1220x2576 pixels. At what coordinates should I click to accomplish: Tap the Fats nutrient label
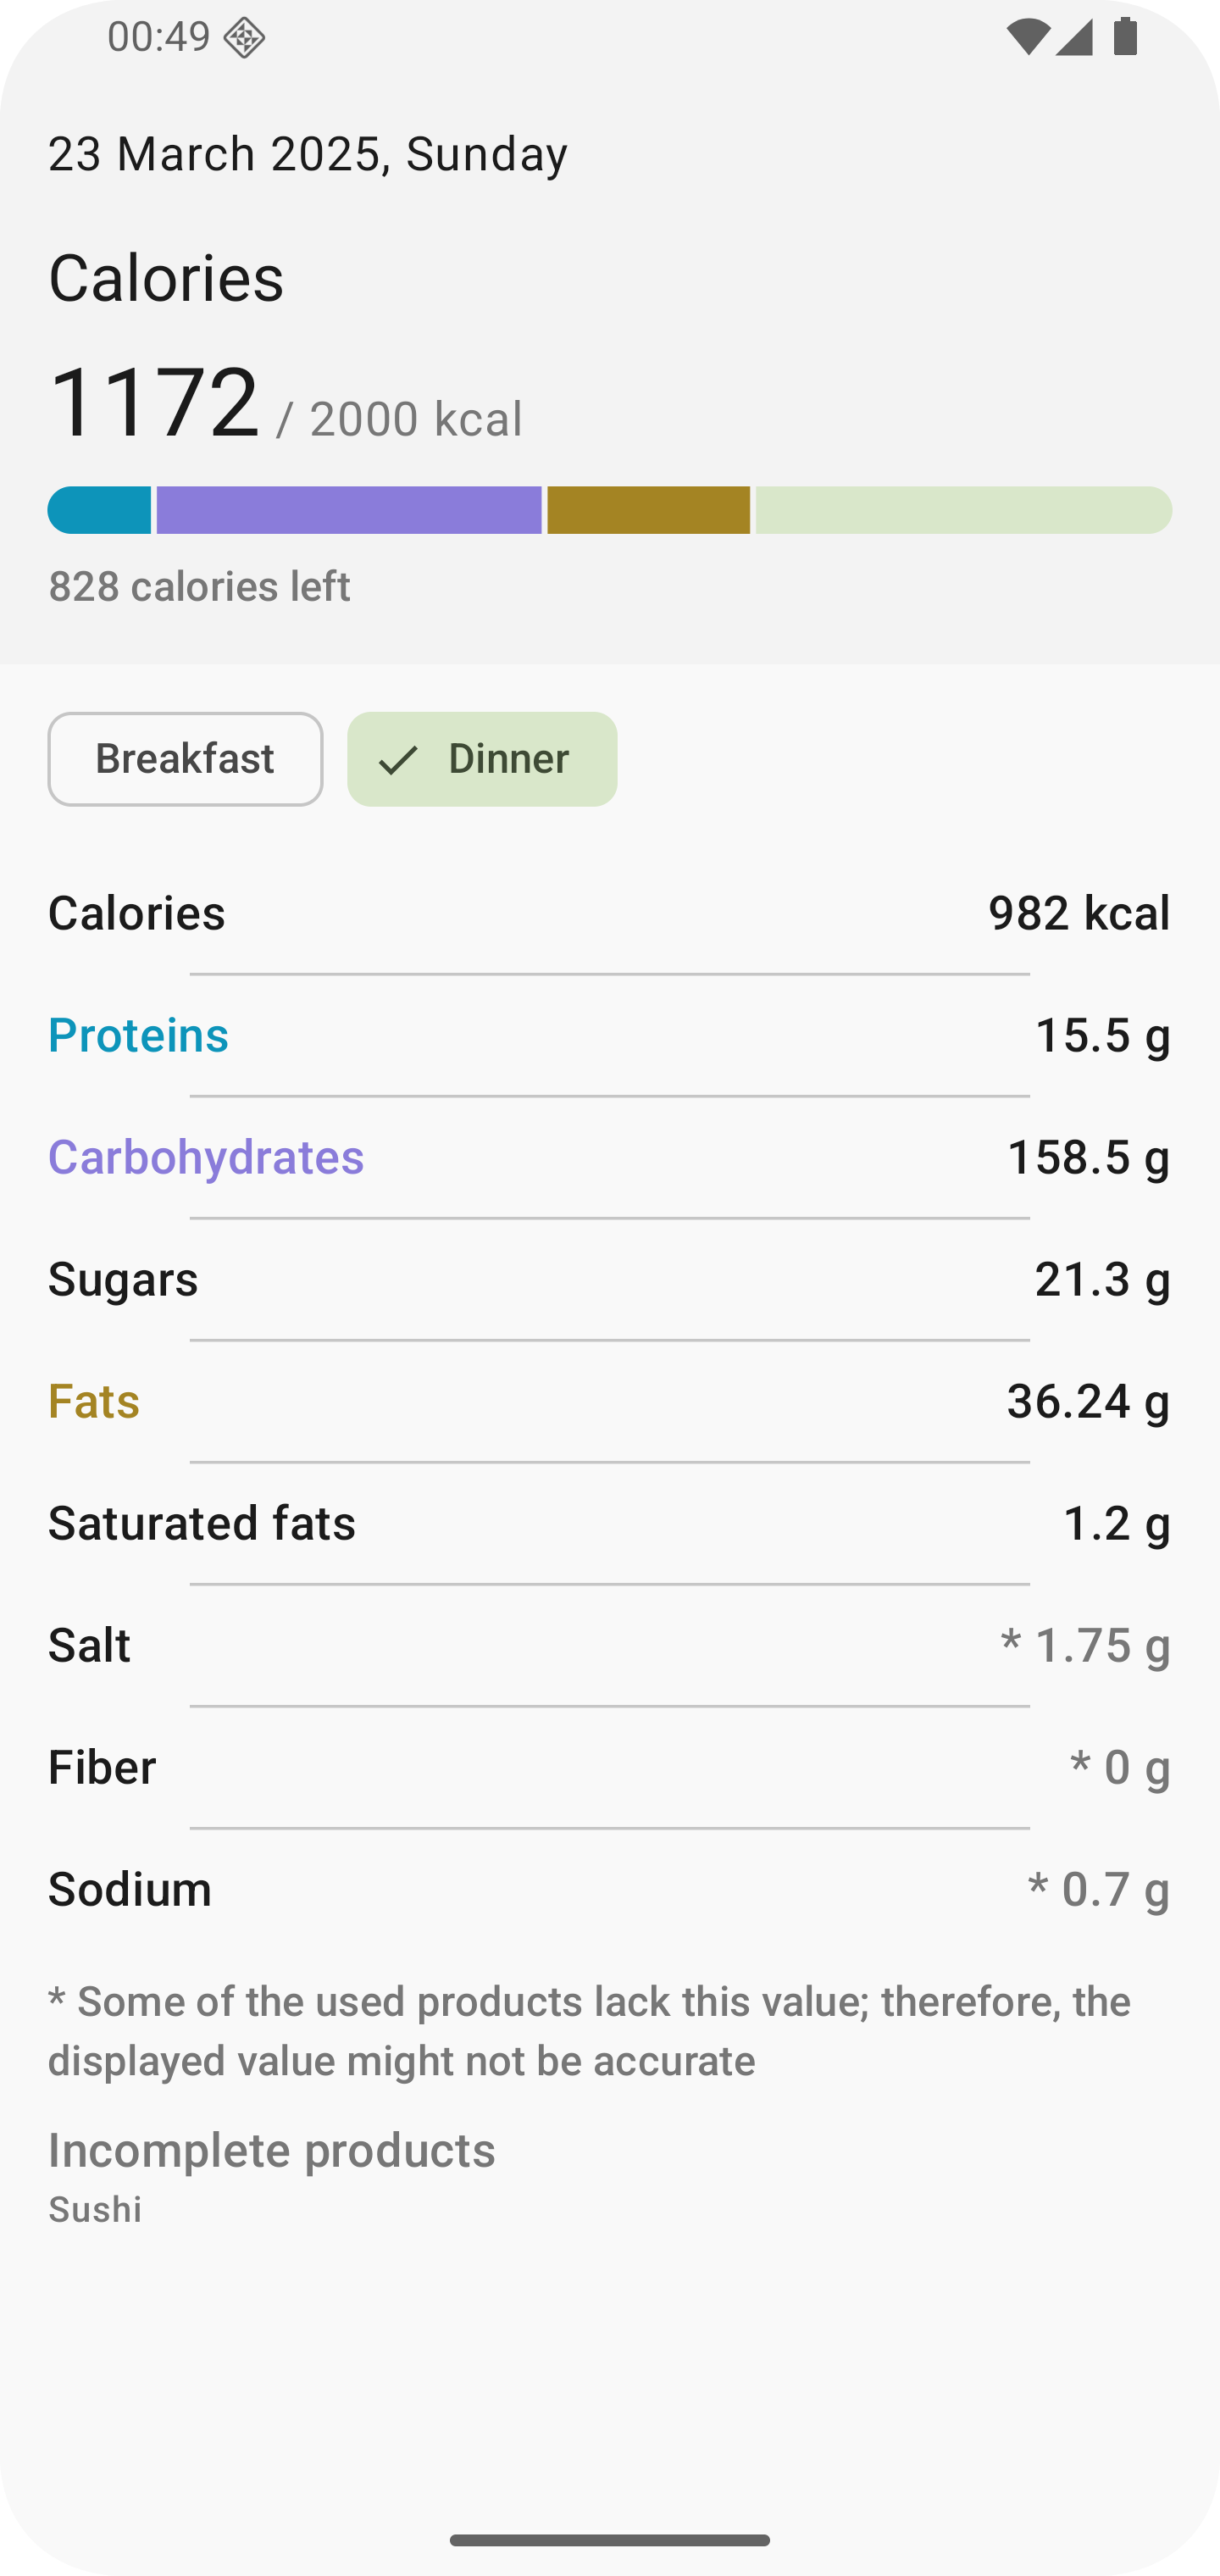pyautogui.click(x=94, y=1401)
